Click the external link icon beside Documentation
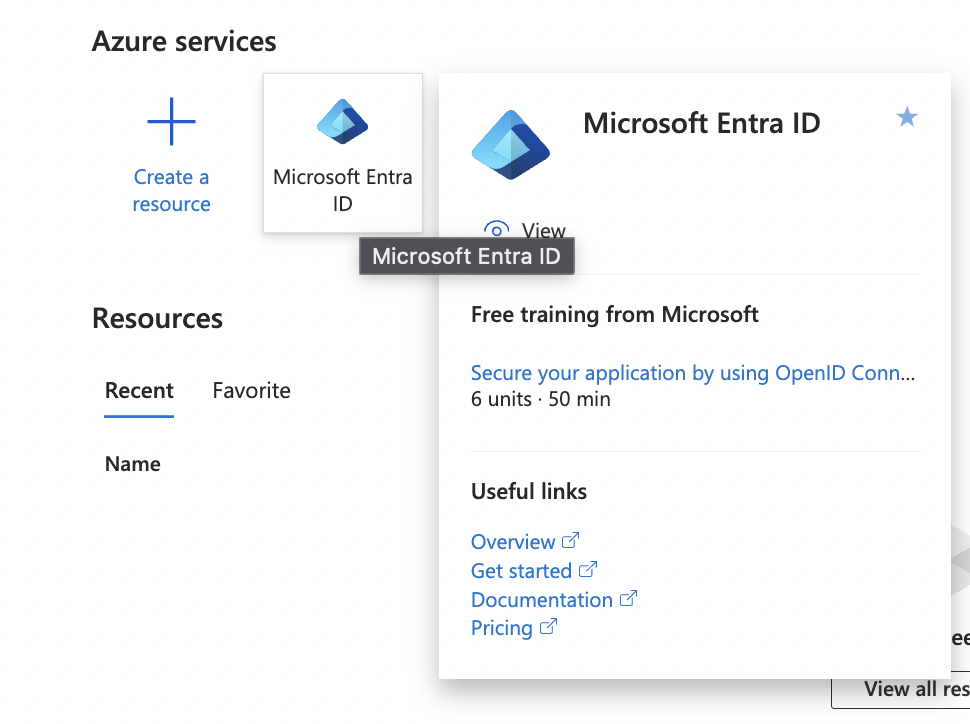970x724 pixels. (x=628, y=598)
